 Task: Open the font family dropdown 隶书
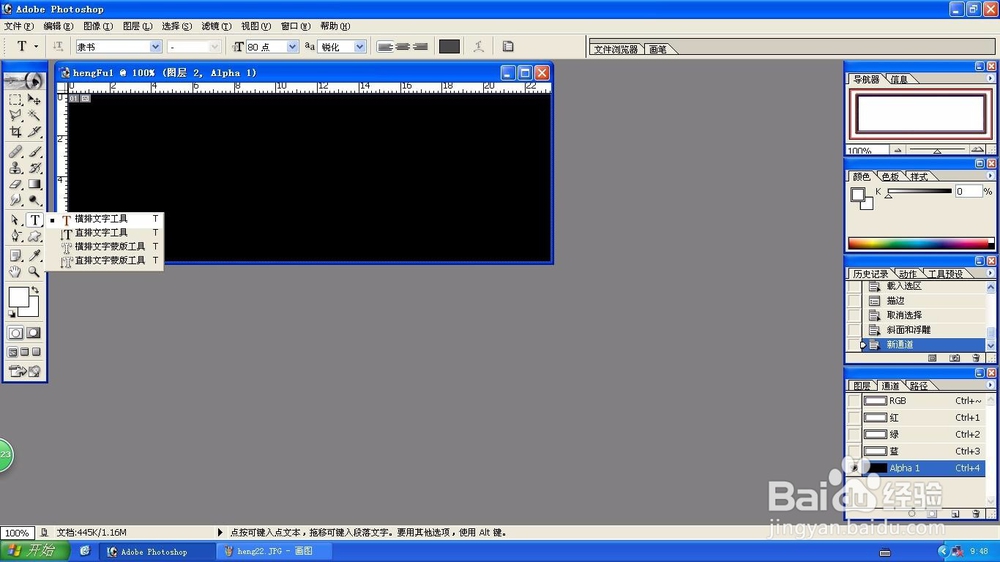pos(155,47)
